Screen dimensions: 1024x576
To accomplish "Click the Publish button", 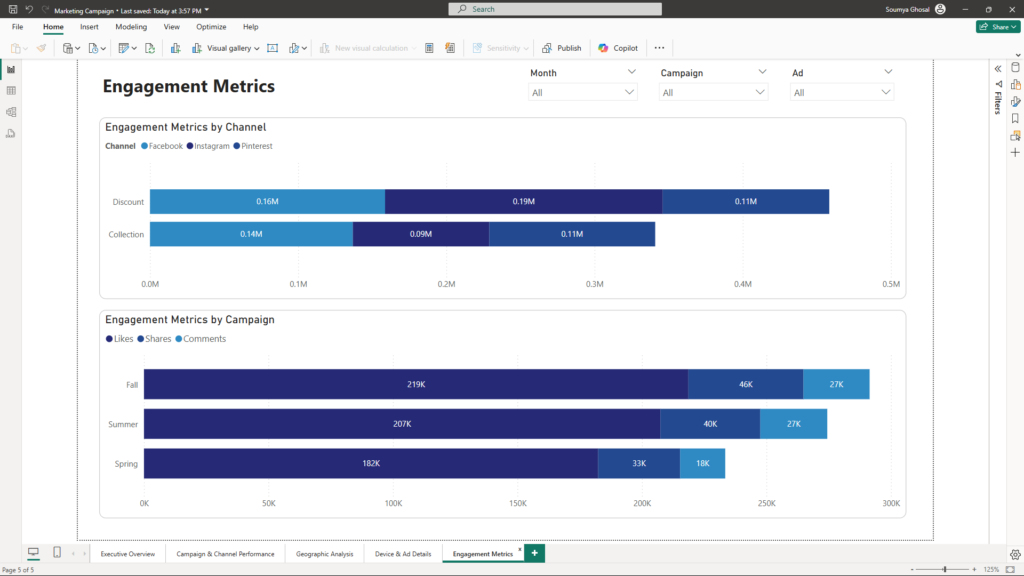I will point(562,48).
